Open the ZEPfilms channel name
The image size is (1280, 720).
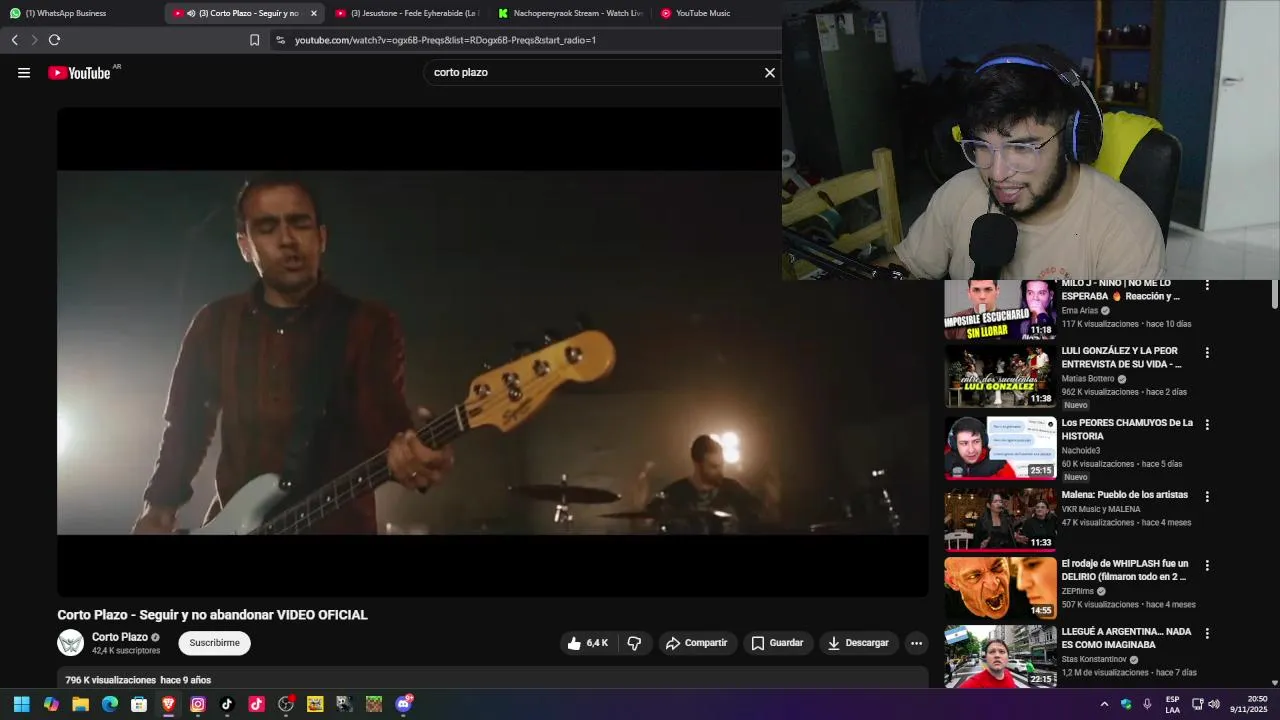click(x=1078, y=591)
